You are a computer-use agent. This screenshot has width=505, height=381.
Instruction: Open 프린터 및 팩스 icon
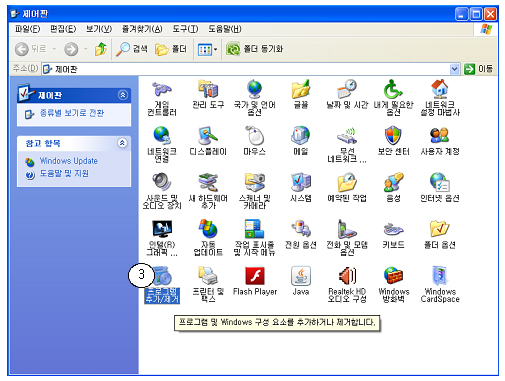click(208, 276)
